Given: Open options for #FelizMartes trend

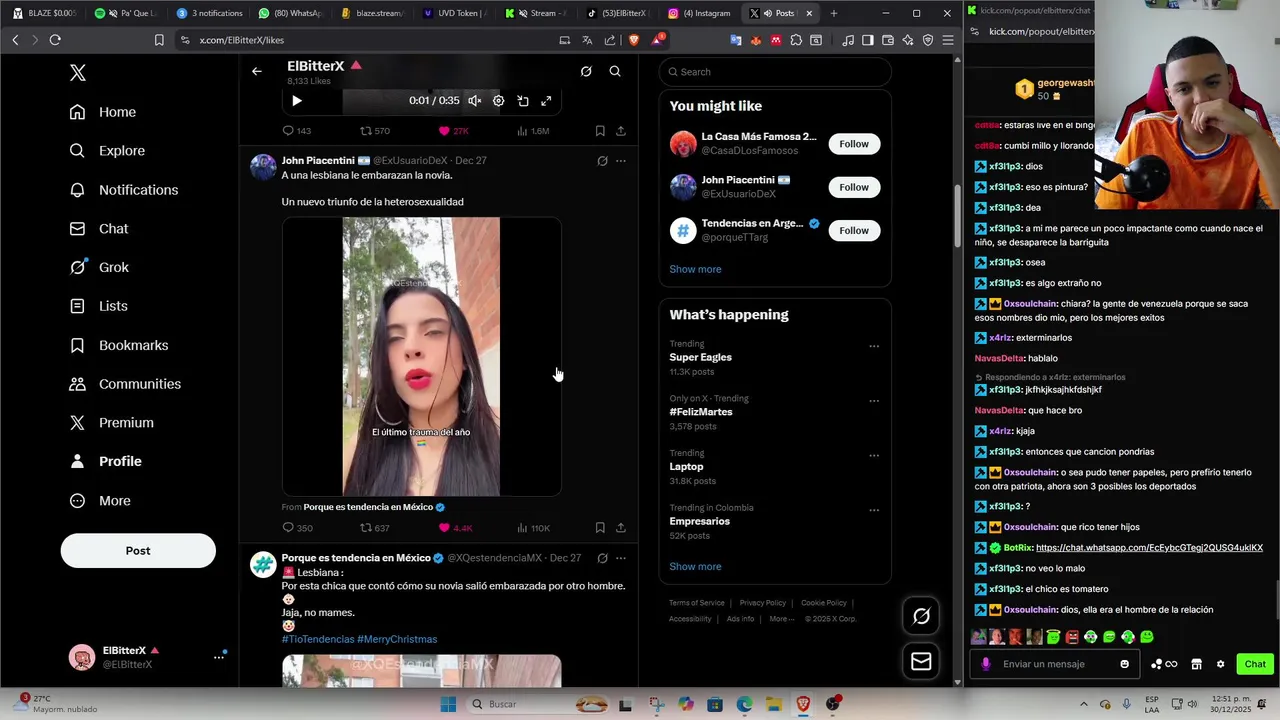Looking at the screenshot, I should (x=874, y=401).
